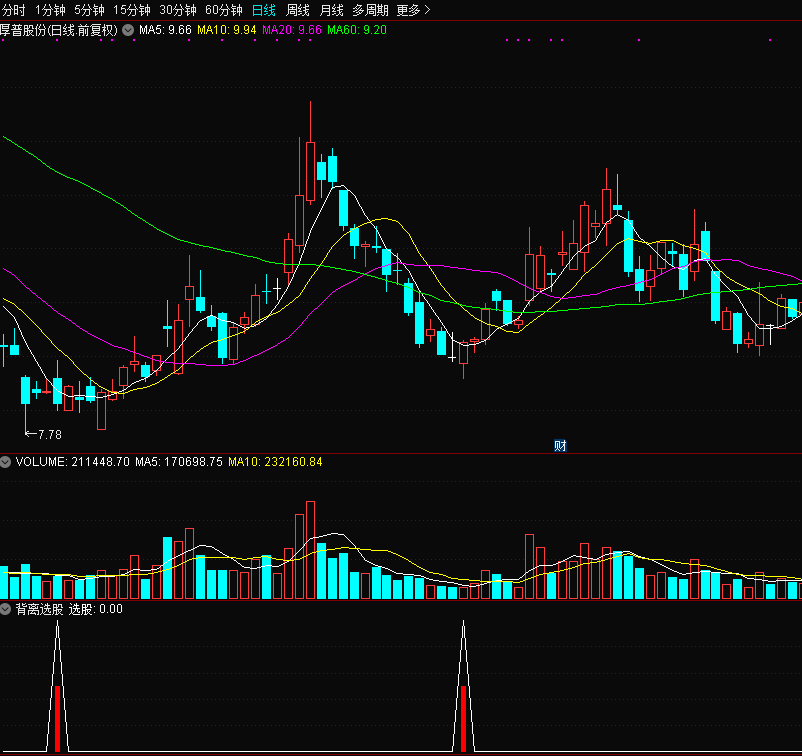Viewport: 802px width, 756px height.
Task: Expand the VOLUME indicator dropdown arrow
Action: [x=6, y=462]
